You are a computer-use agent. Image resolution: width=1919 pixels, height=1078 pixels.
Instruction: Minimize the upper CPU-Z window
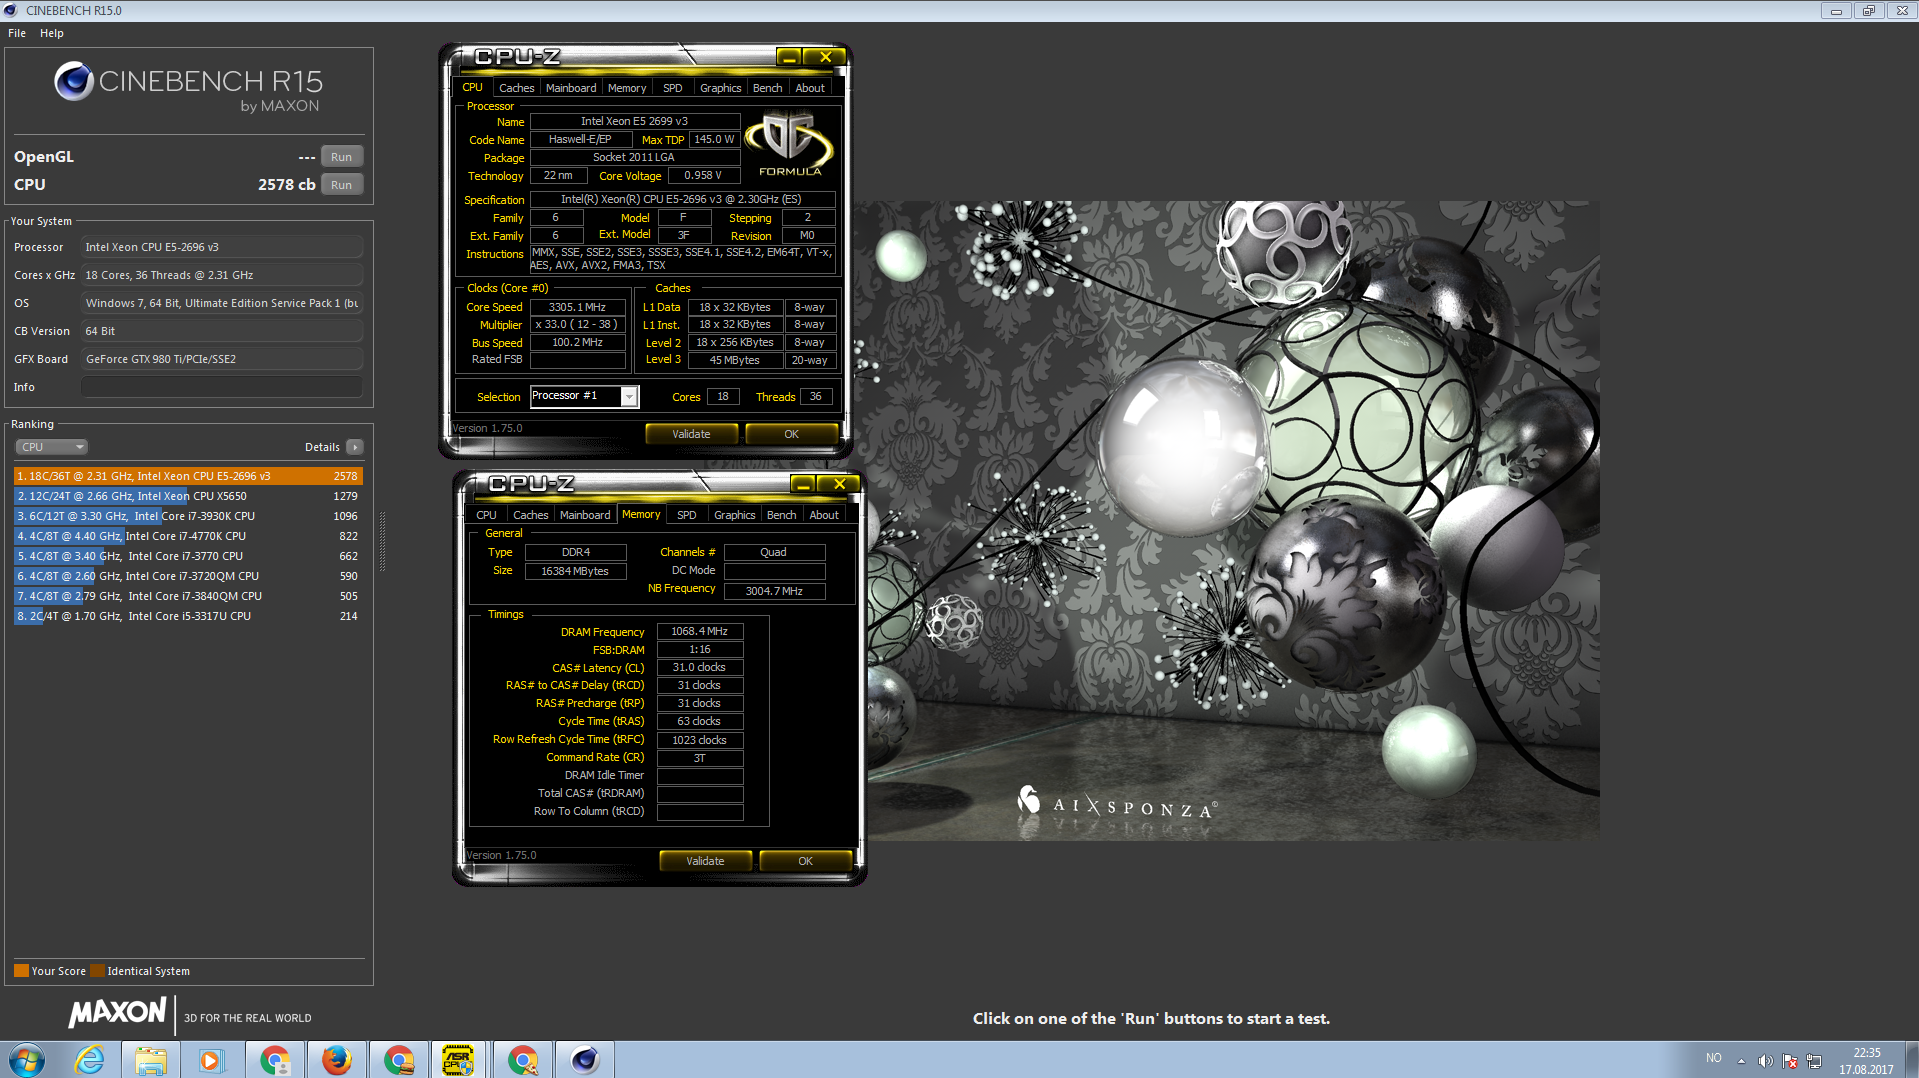[x=789, y=57]
